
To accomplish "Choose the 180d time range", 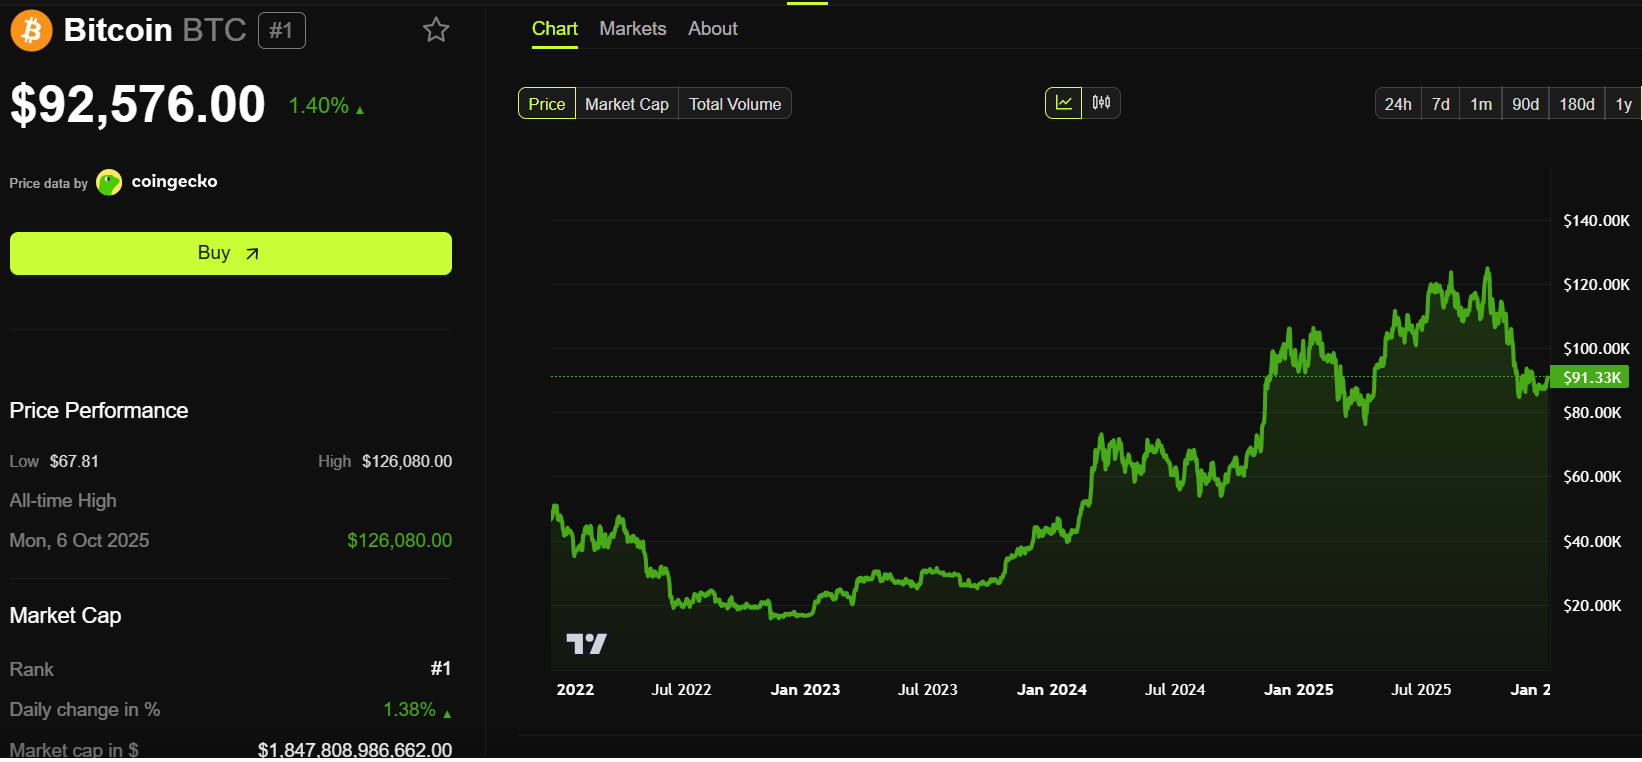I will [1576, 104].
